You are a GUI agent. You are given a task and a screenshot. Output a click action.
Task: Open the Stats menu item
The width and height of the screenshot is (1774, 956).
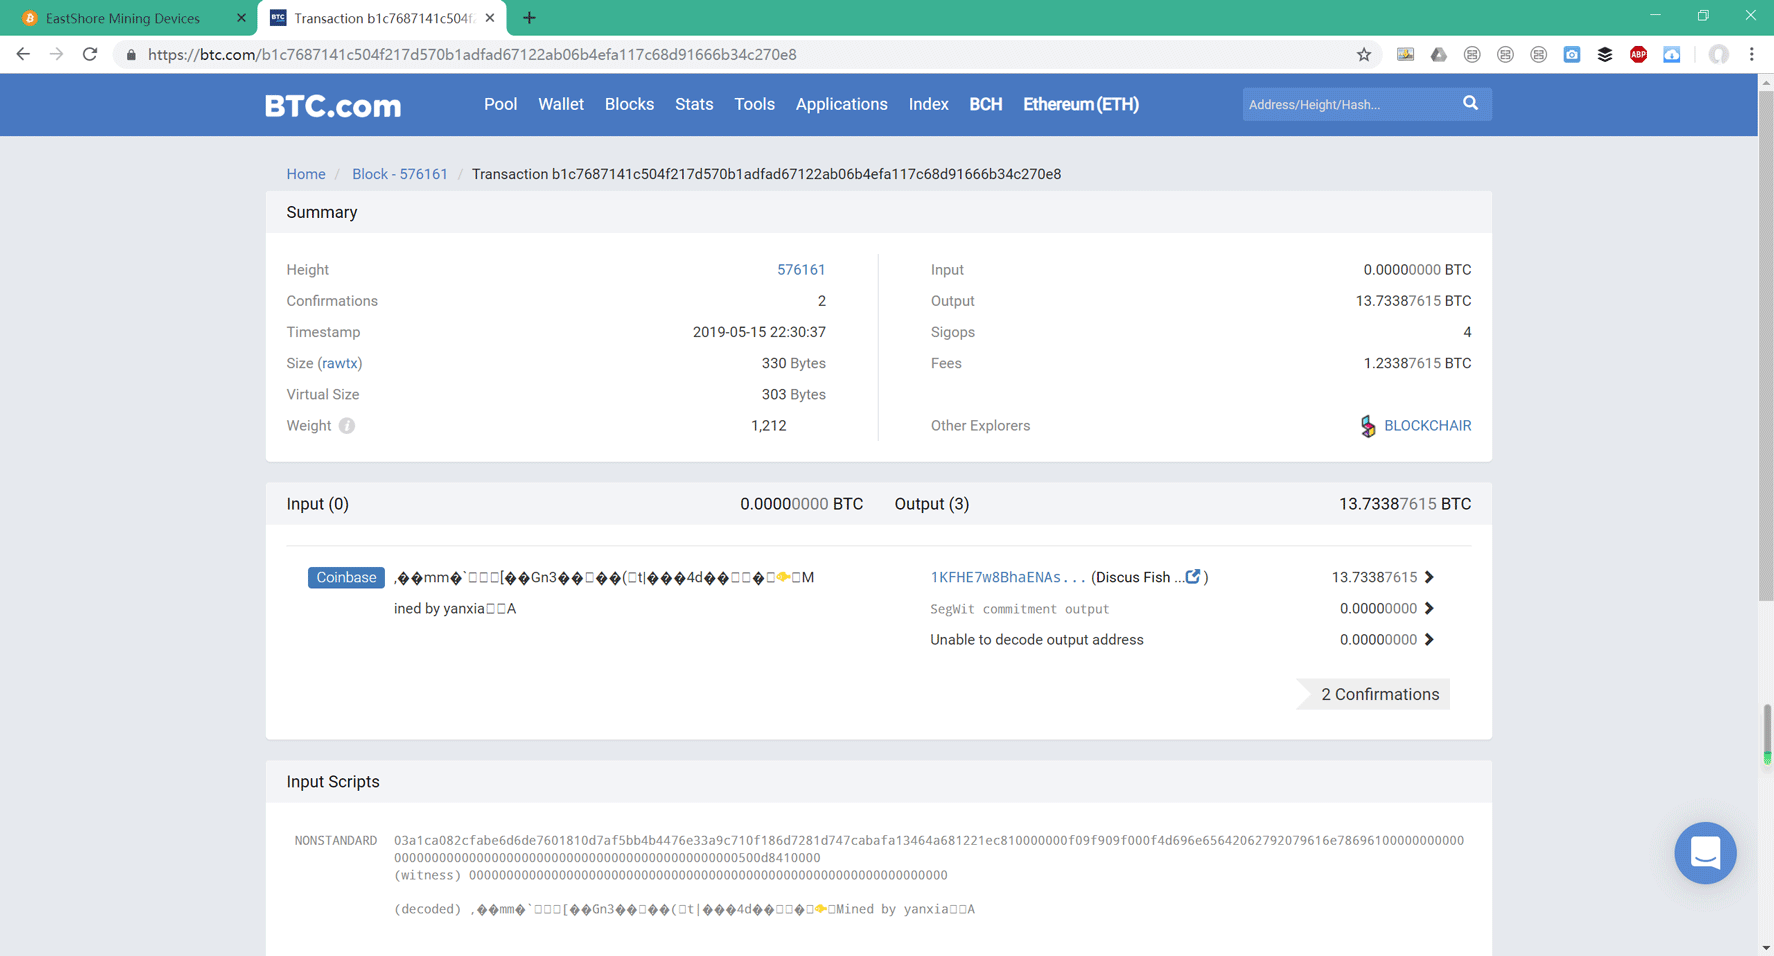pyautogui.click(x=694, y=104)
